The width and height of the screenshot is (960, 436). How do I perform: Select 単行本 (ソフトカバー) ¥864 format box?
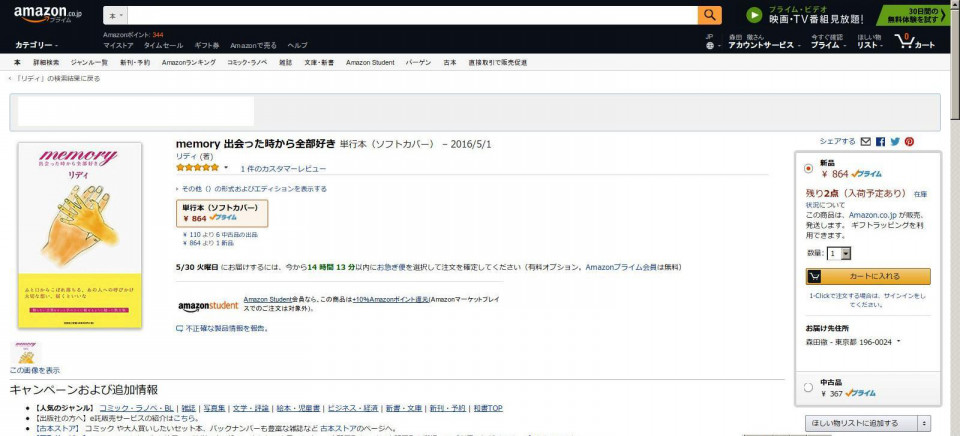coord(222,212)
